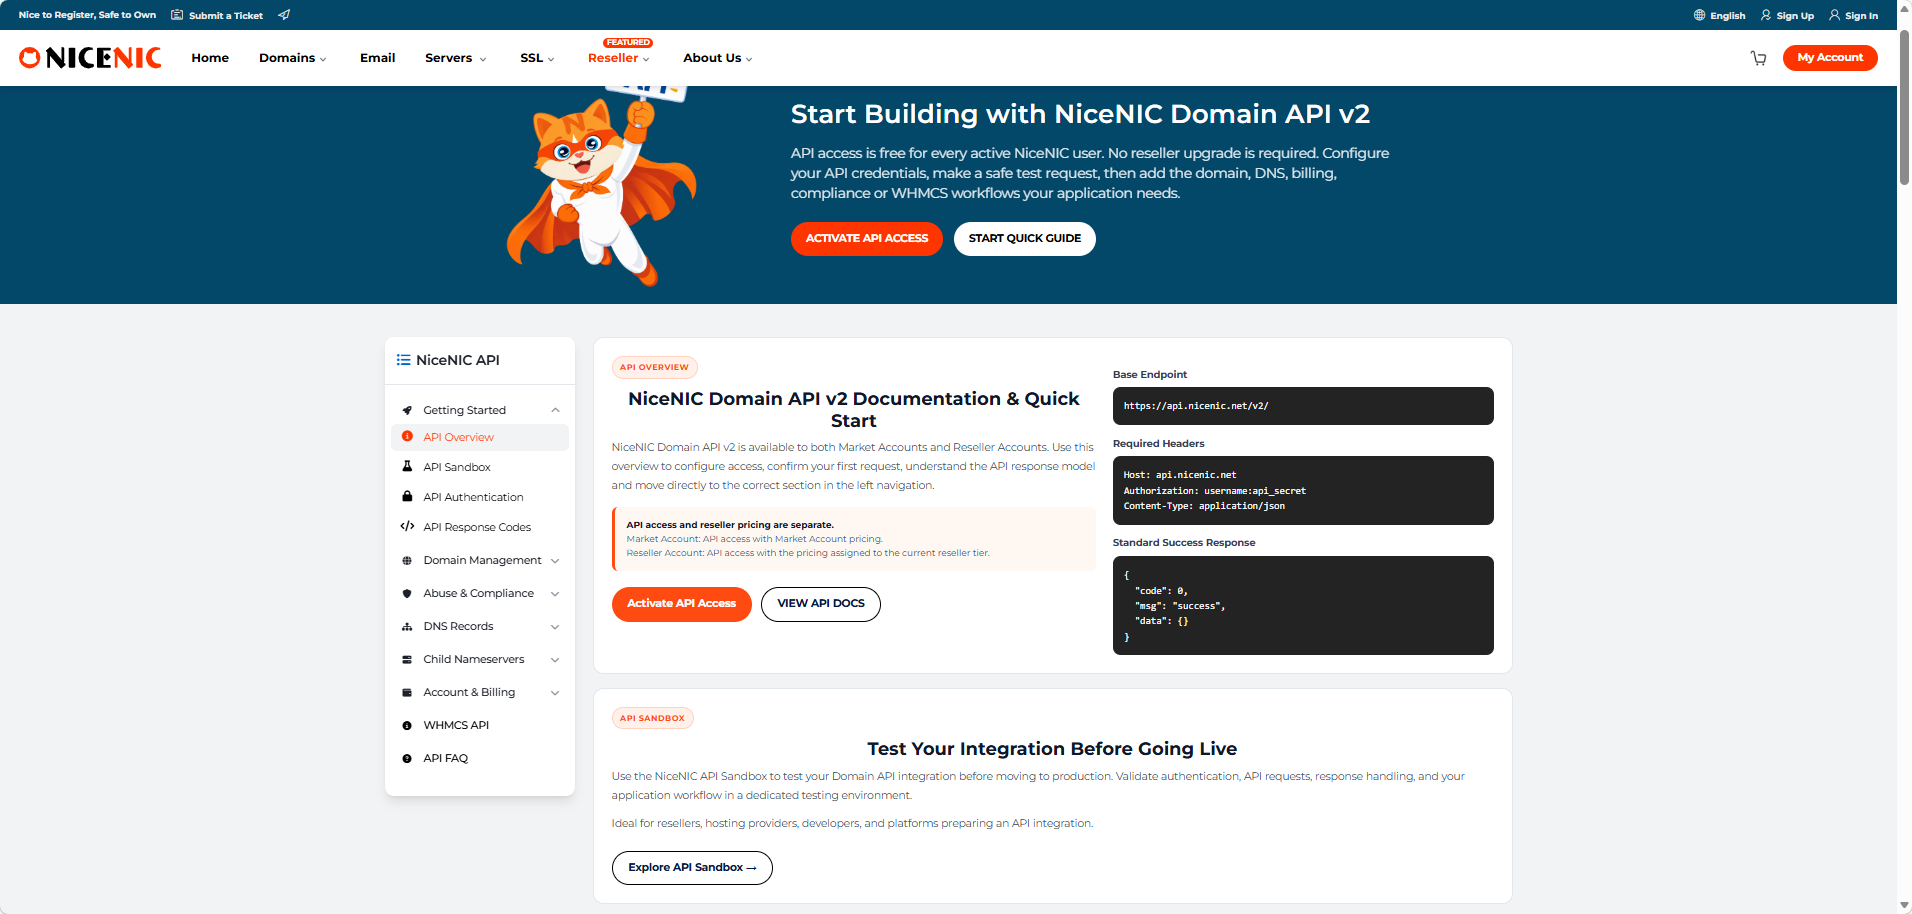Screen dimensions: 1912x914
Task: Open My Account button
Action: point(1830,58)
